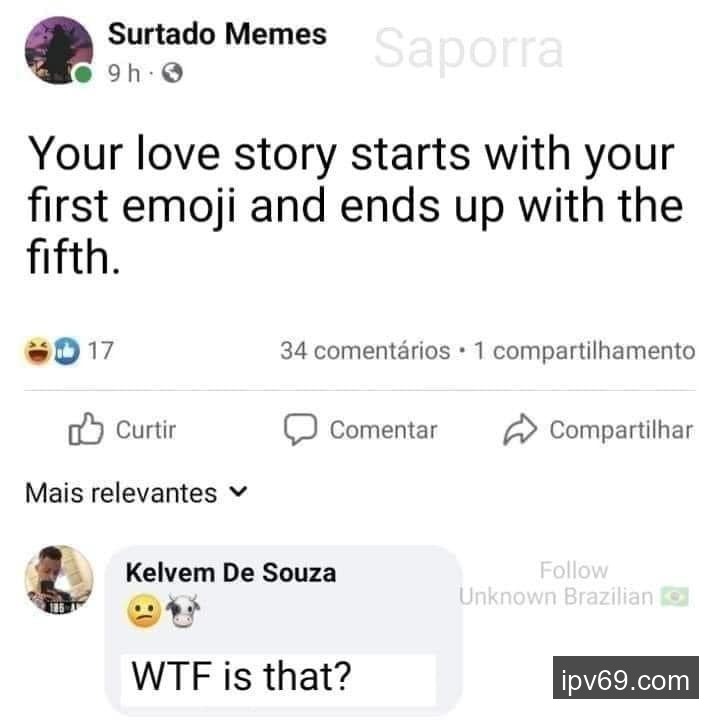The width and height of the screenshot is (720, 720).
Task: Click the blue like reaction icon
Action: [64, 351]
